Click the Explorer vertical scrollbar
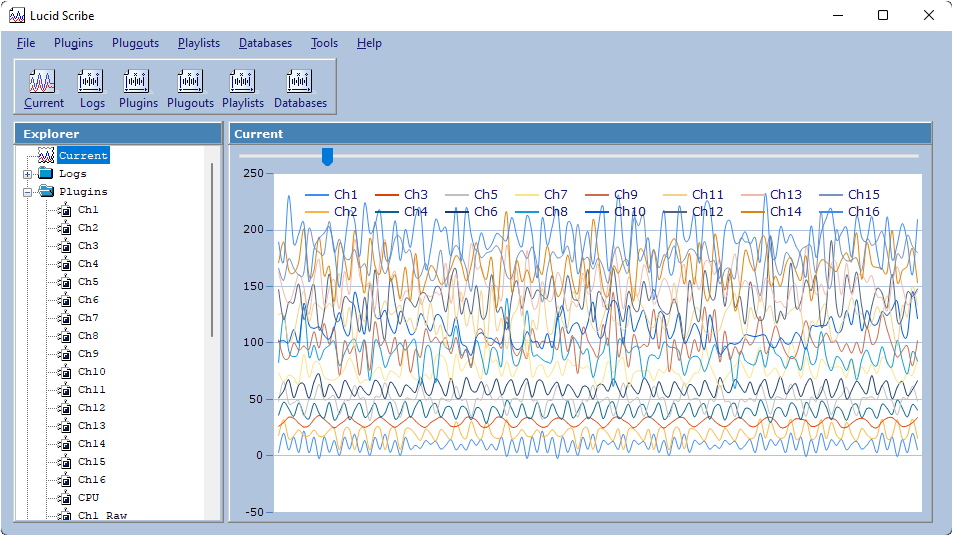The height and width of the screenshot is (536, 953). tap(212, 249)
